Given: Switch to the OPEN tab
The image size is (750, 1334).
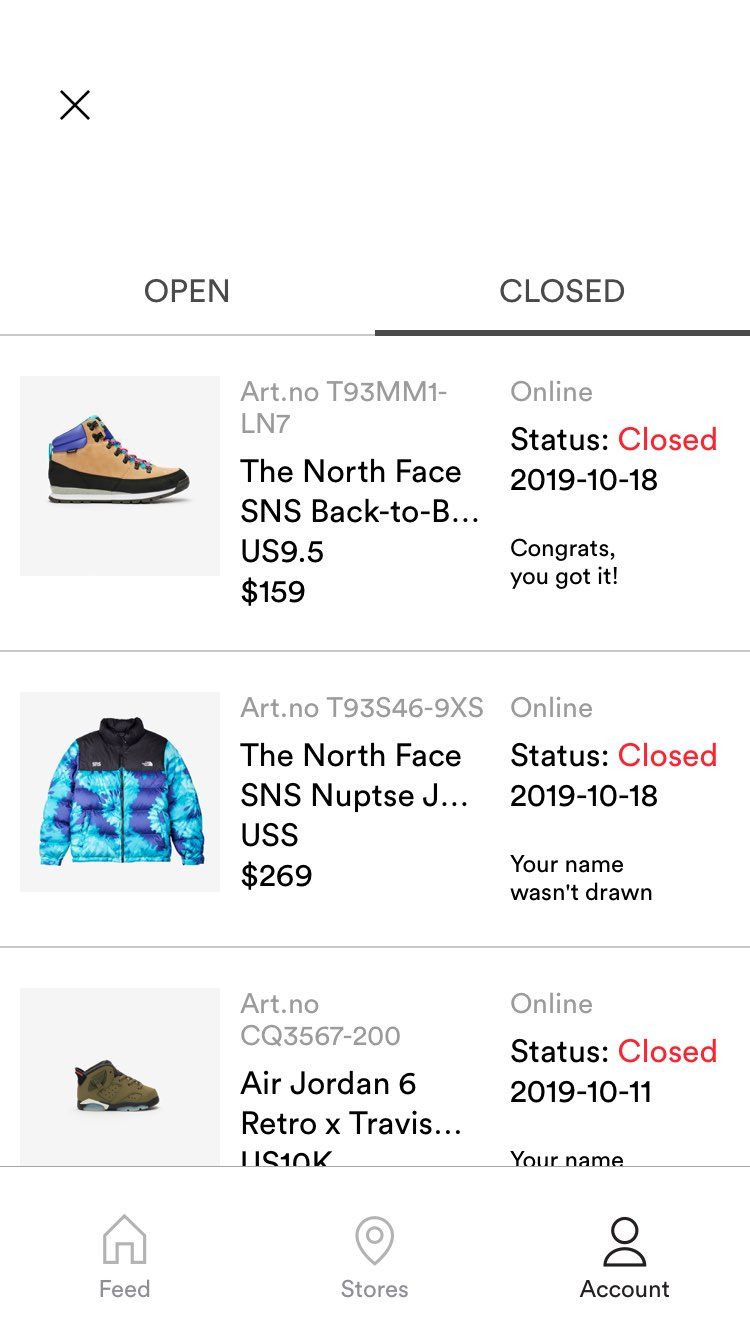Looking at the screenshot, I should [x=187, y=291].
